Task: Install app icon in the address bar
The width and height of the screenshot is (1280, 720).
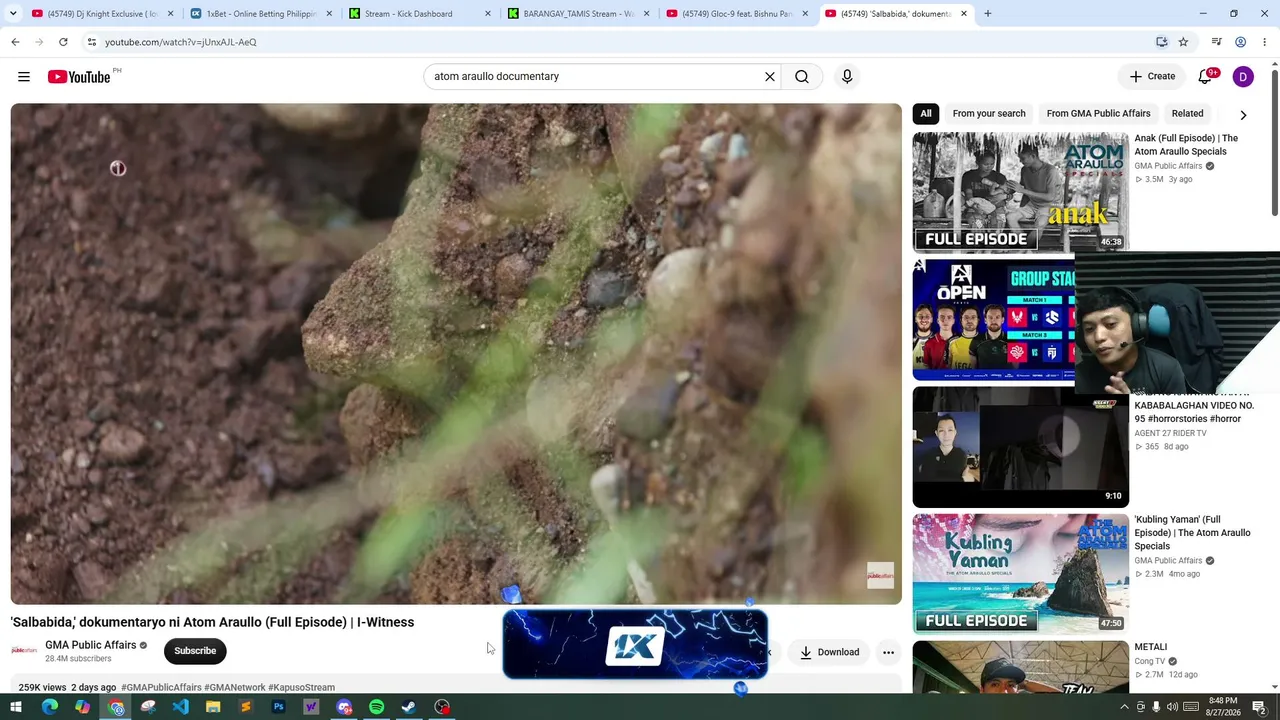Action: click(x=1161, y=42)
